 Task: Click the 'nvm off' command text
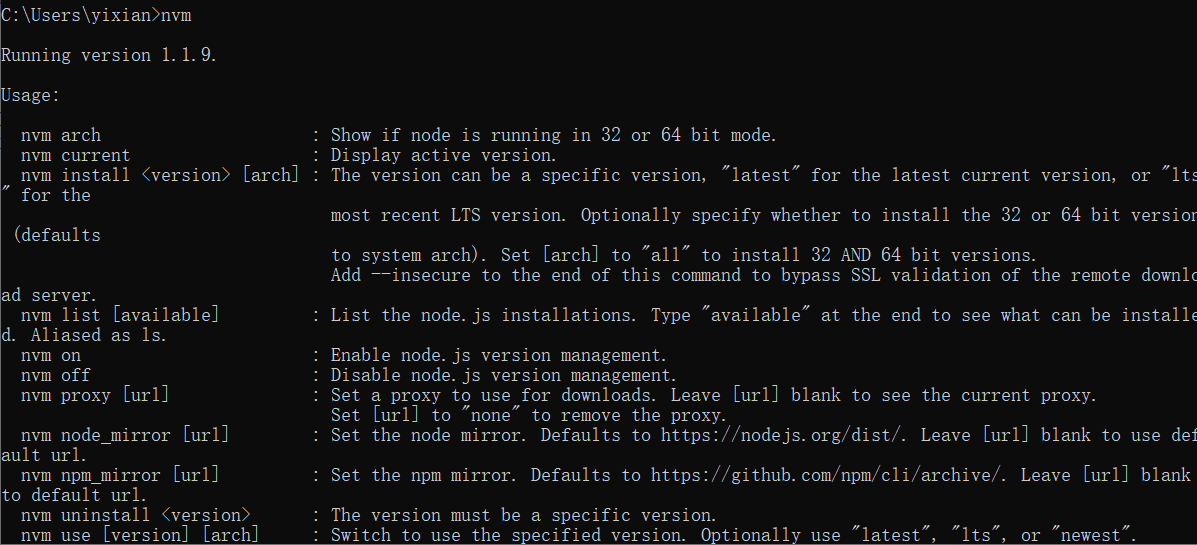pyautogui.click(x=55, y=375)
